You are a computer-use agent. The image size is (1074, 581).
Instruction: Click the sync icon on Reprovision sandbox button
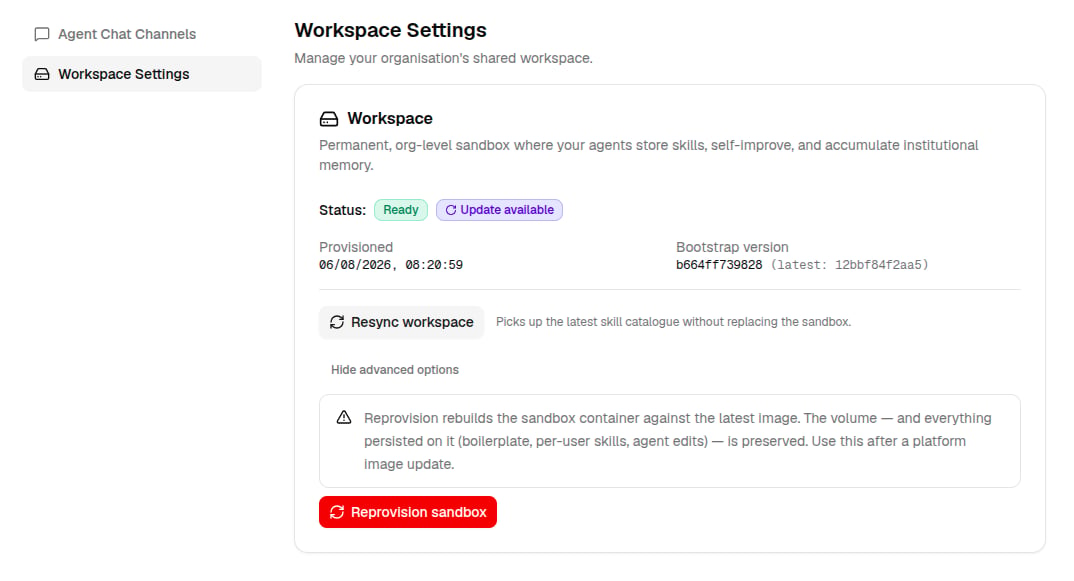[x=337, y=512]
